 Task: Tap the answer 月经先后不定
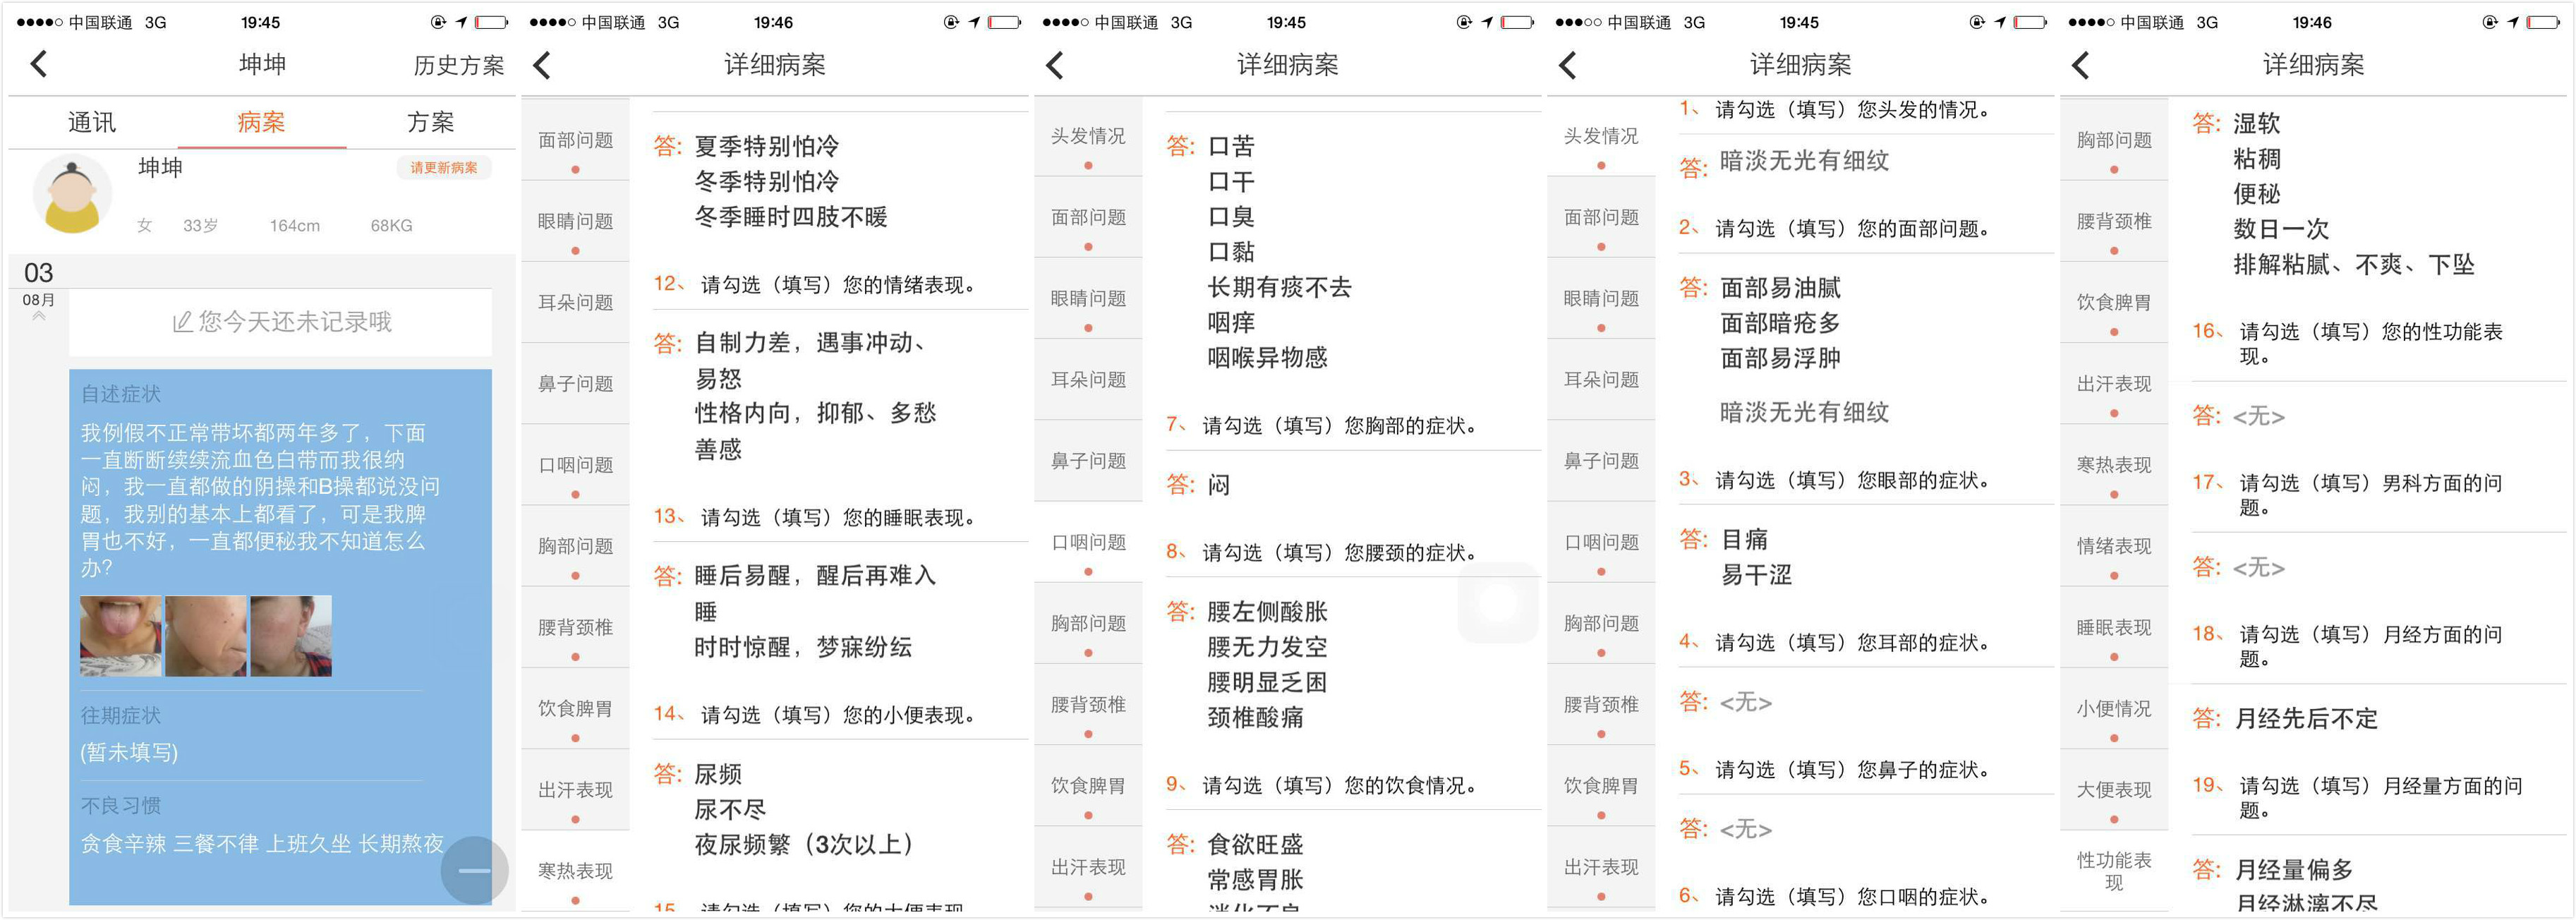pyautogui.click(x=2306, y=718)
